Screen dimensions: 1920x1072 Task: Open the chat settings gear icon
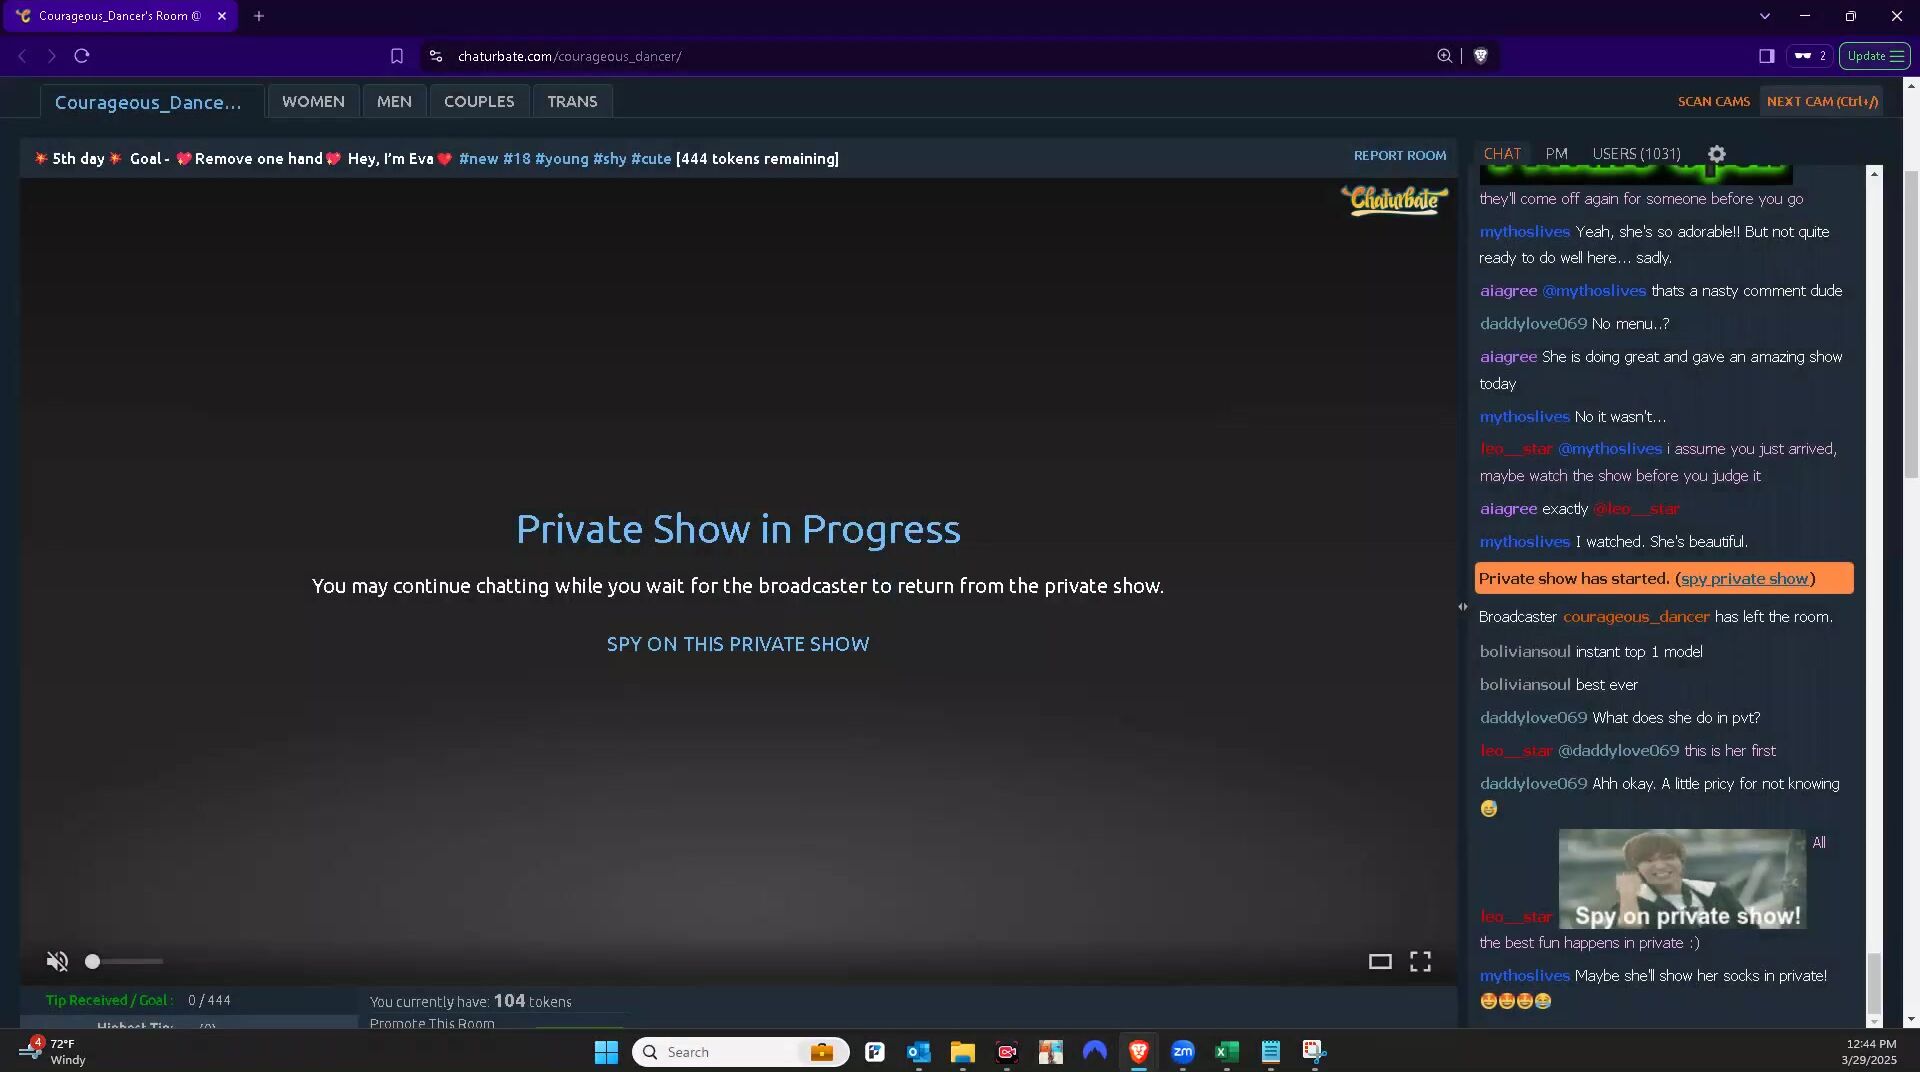(x=1717, y=154)
